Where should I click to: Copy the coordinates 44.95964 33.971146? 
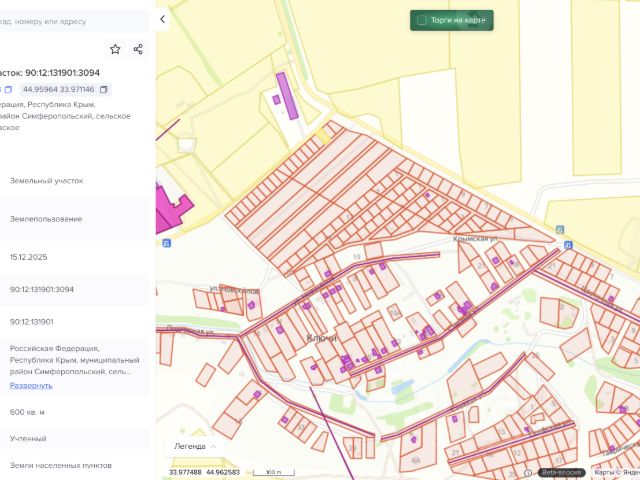click(x=104, y=90)
